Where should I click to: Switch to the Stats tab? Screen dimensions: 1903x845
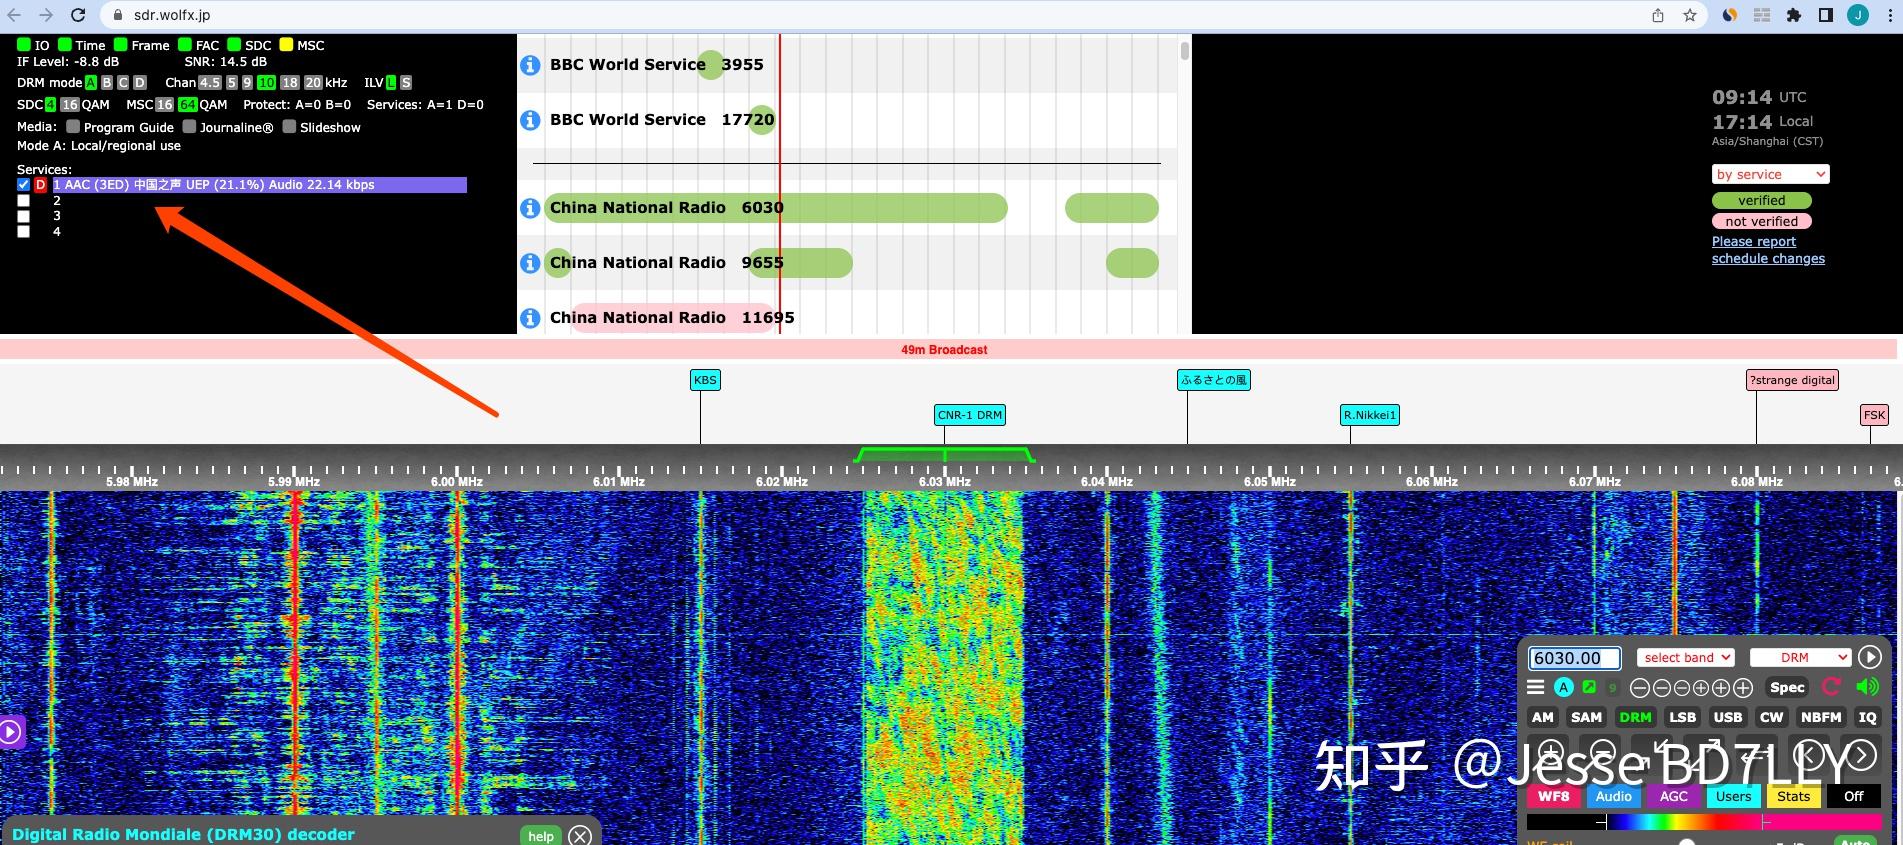click(1793, 797)
